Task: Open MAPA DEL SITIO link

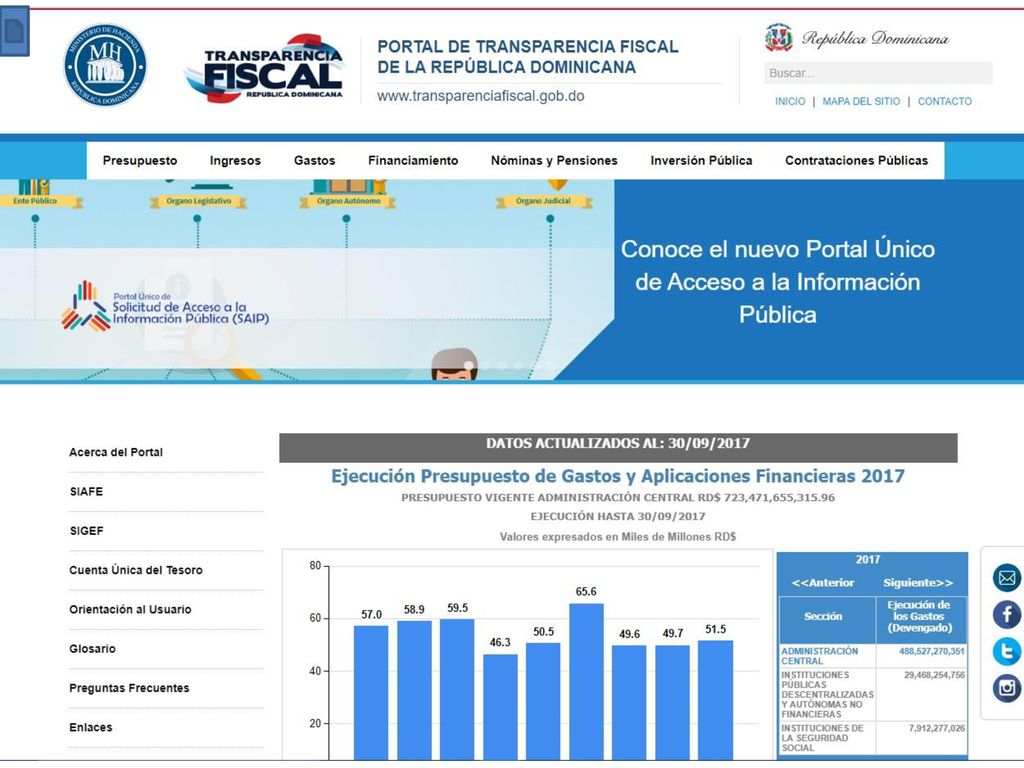Action: point(861,101)
